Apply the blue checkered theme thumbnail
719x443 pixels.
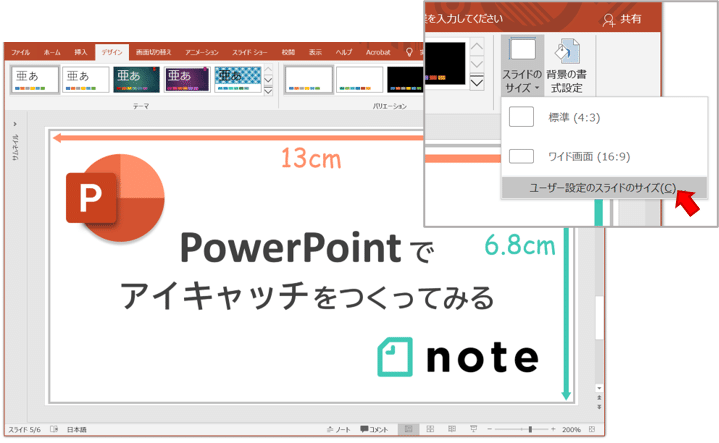coord(238,79)
